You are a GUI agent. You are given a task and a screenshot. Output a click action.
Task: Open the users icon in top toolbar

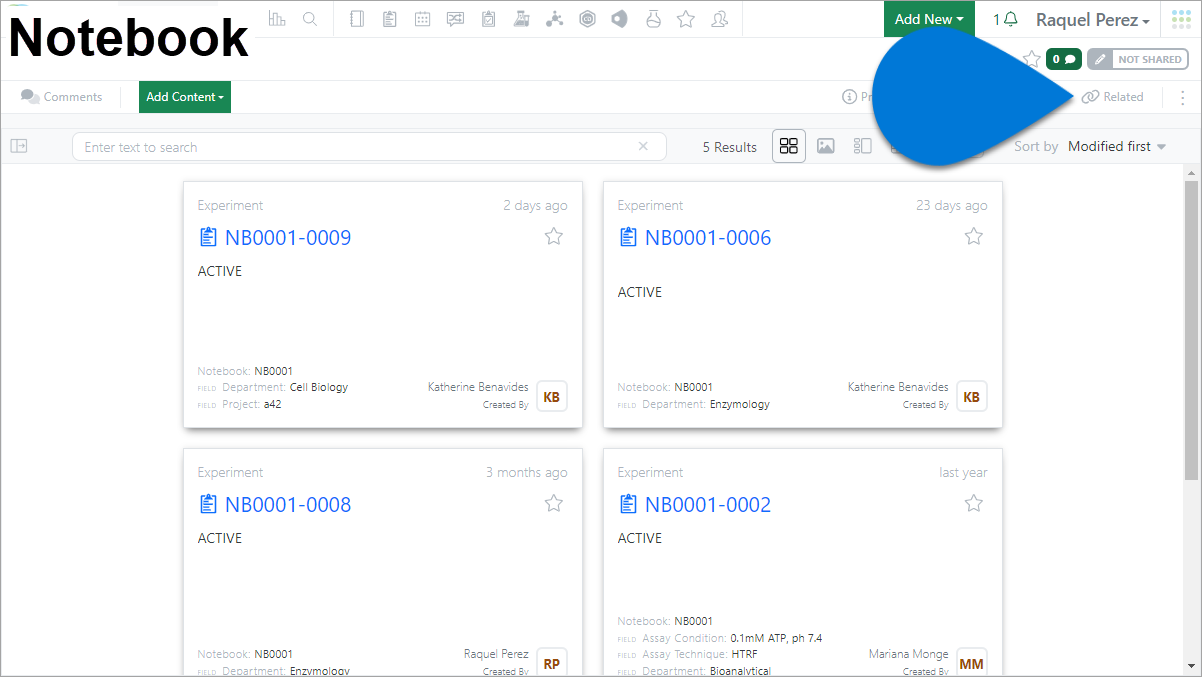tap(719, 19)
